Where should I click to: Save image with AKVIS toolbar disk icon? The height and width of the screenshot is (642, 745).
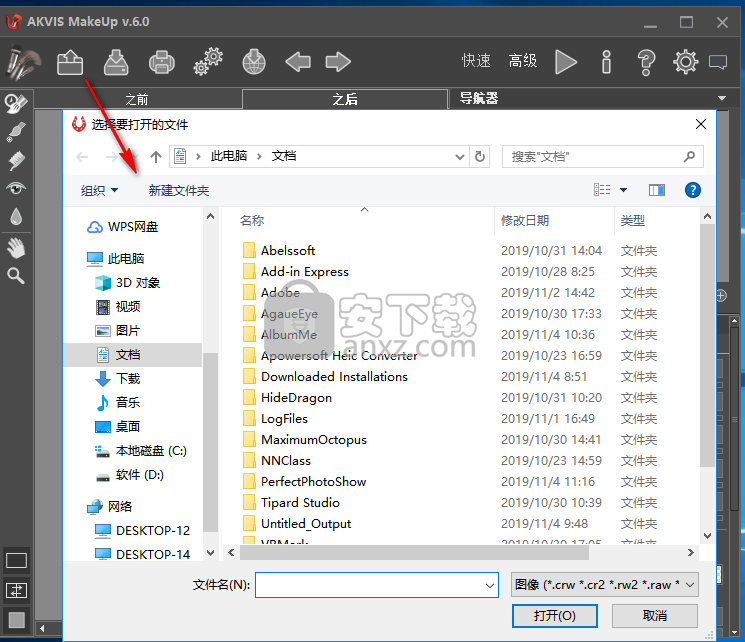pos(116,62)
